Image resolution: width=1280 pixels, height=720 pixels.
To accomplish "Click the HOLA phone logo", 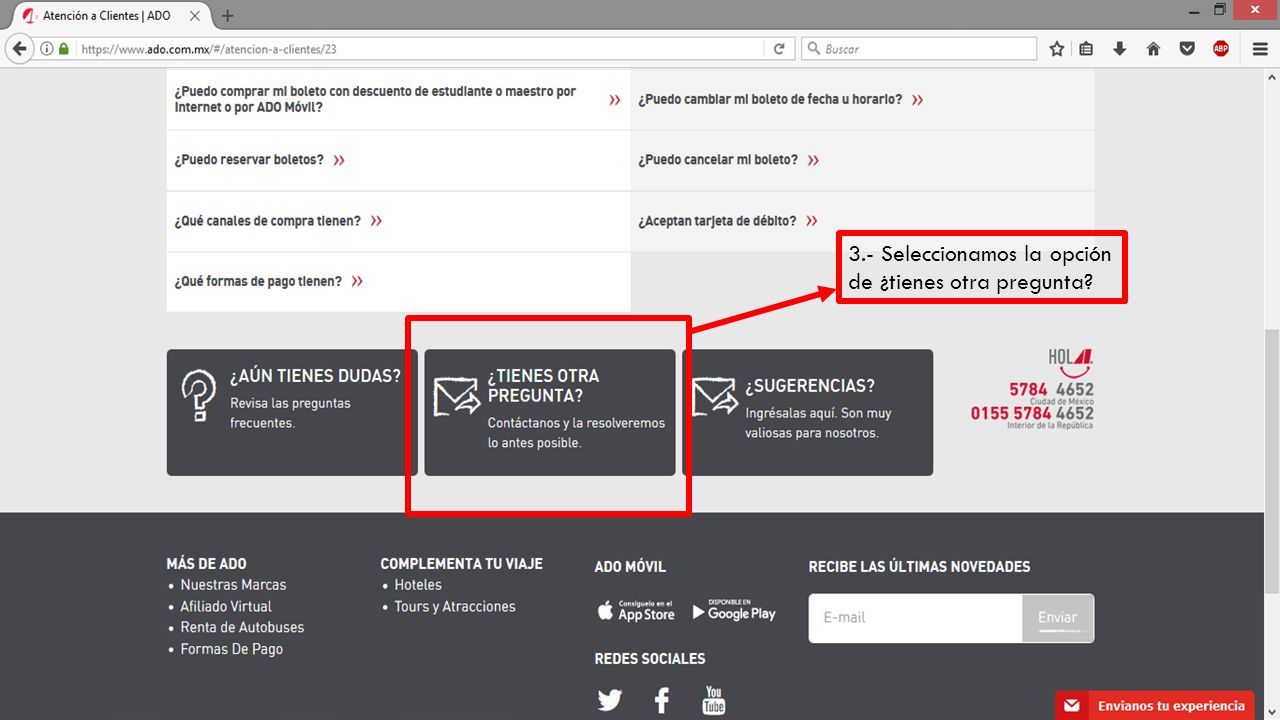I will (1071, 363).
